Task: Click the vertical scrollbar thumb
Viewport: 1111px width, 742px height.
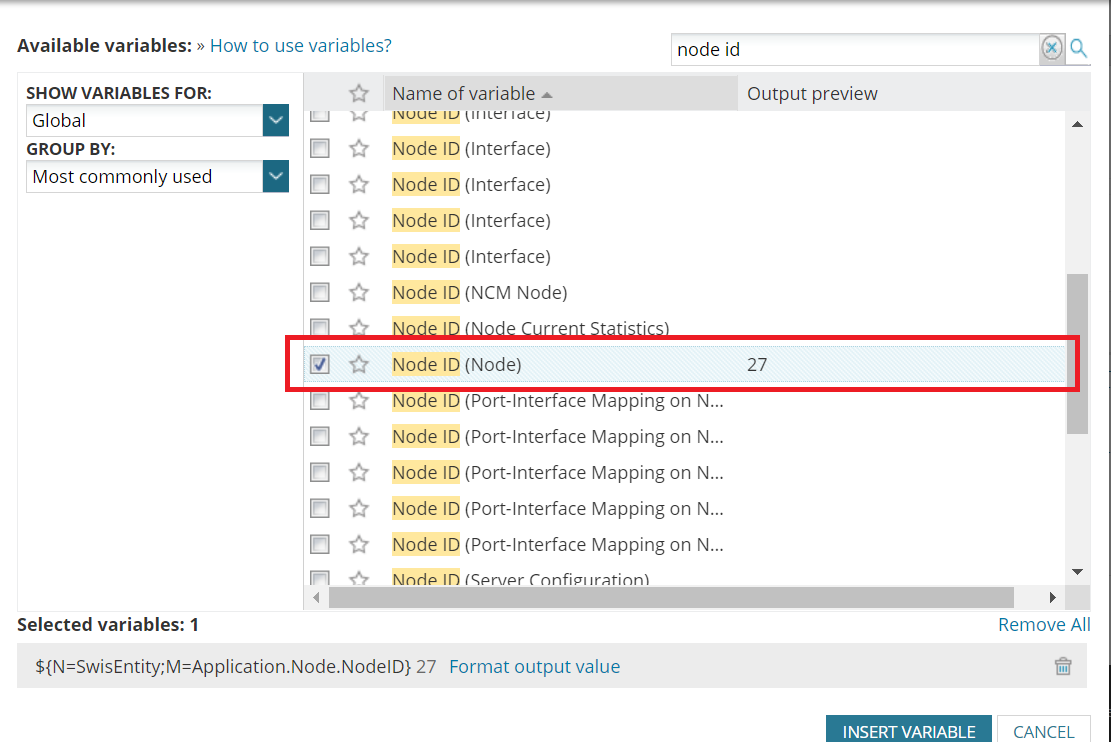Action: (1077, 353)
